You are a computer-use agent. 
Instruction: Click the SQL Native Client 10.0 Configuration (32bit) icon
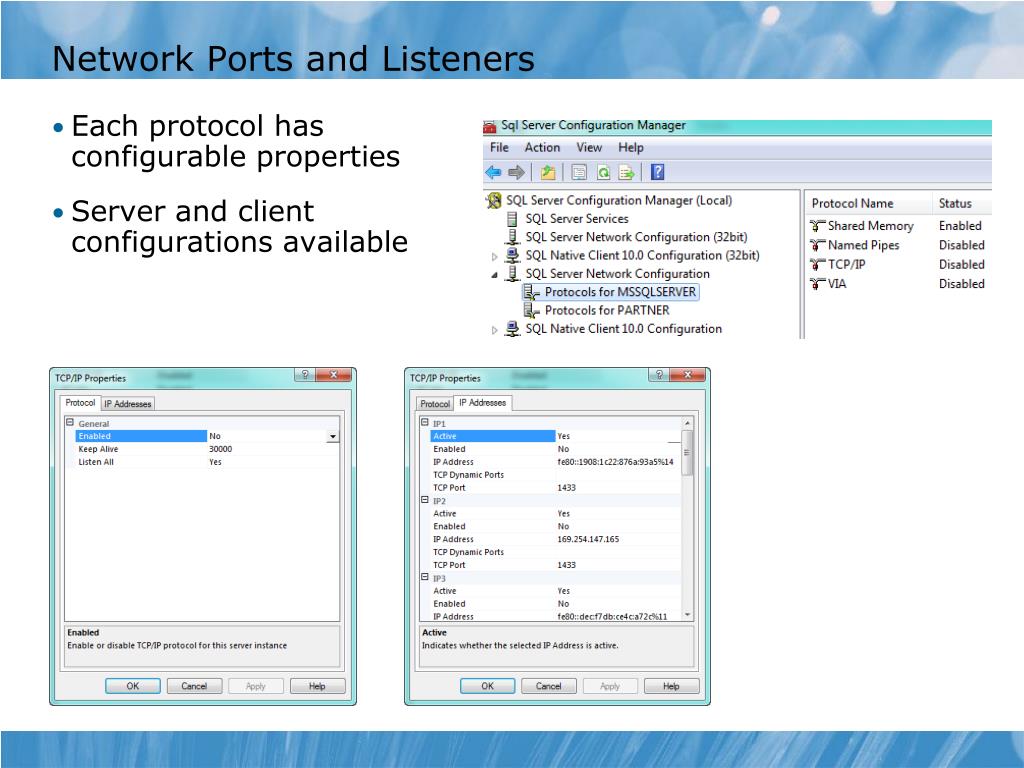(513, 255)
